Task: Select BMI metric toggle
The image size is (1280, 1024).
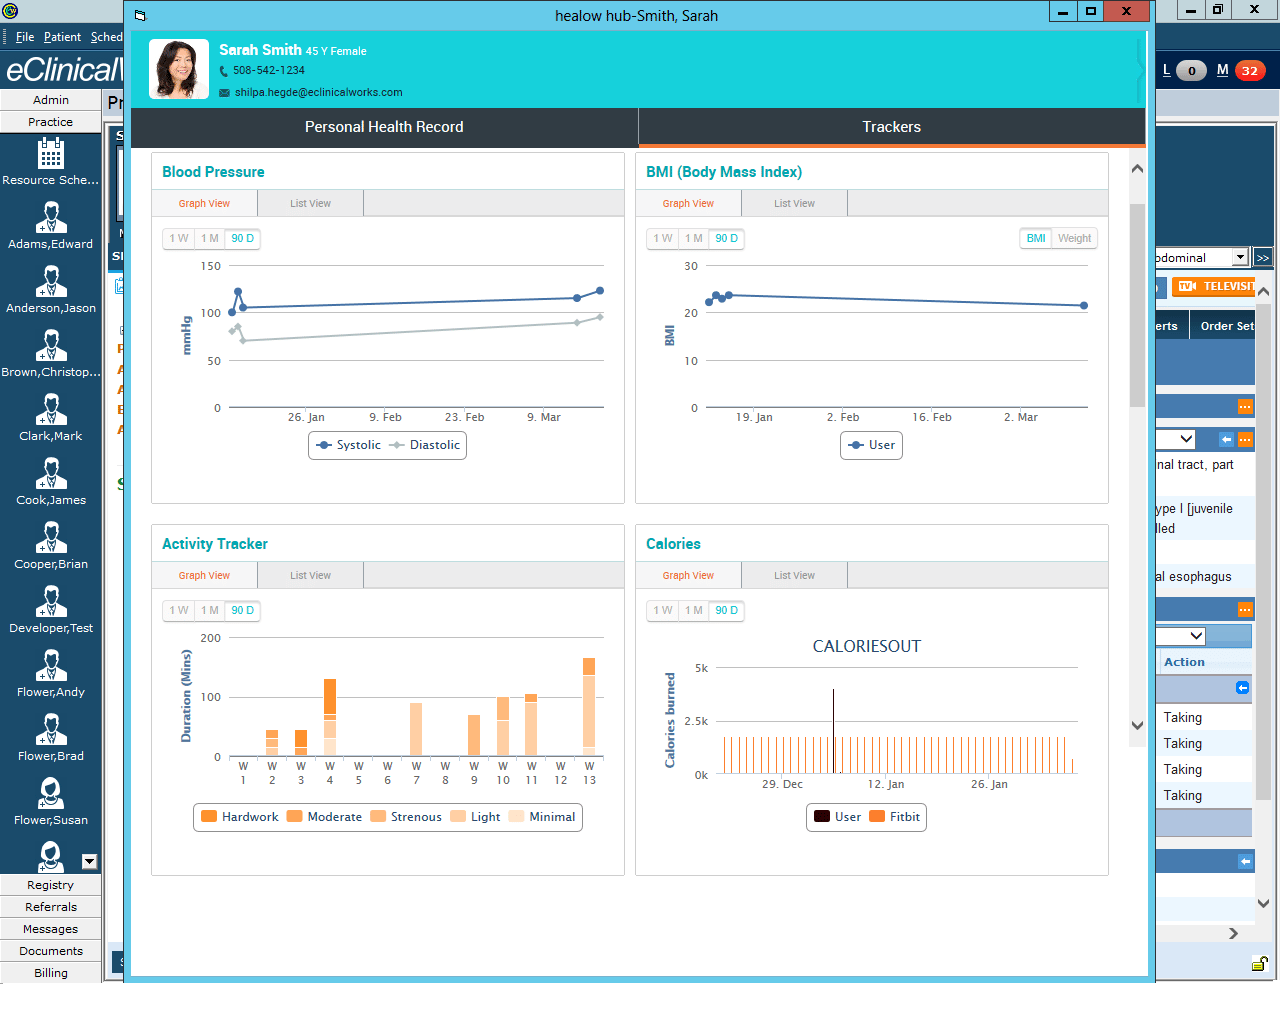Action: coord(1036,238)
